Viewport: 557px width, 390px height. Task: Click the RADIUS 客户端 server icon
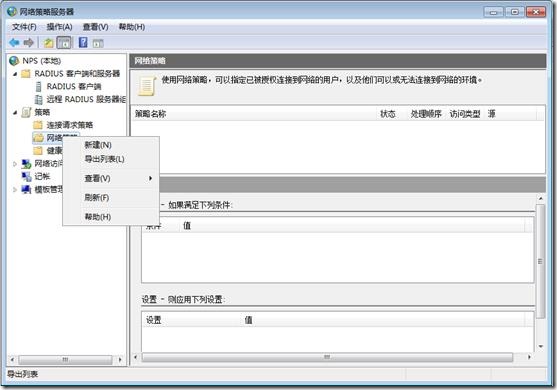[x=38, y=86]
